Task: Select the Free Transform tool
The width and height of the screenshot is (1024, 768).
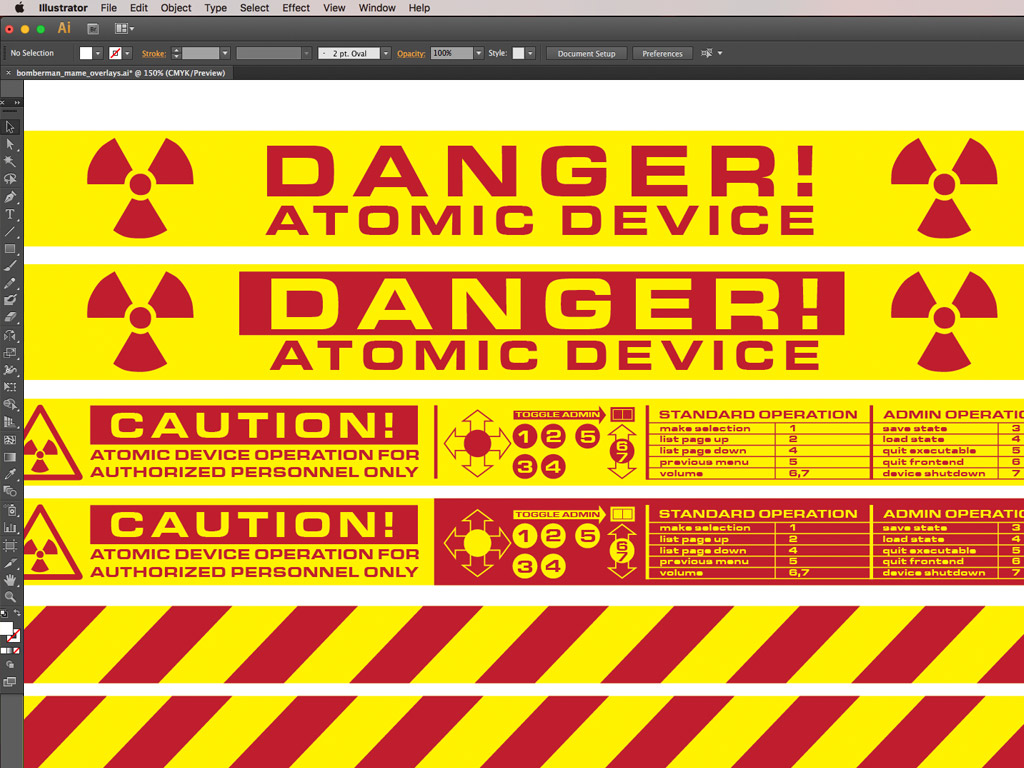Action: pyautogui.click(x=10, y=387)
